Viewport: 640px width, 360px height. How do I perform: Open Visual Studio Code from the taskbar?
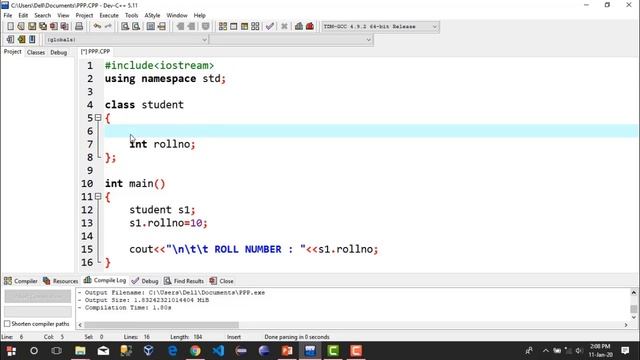click(x=218, y=351)
